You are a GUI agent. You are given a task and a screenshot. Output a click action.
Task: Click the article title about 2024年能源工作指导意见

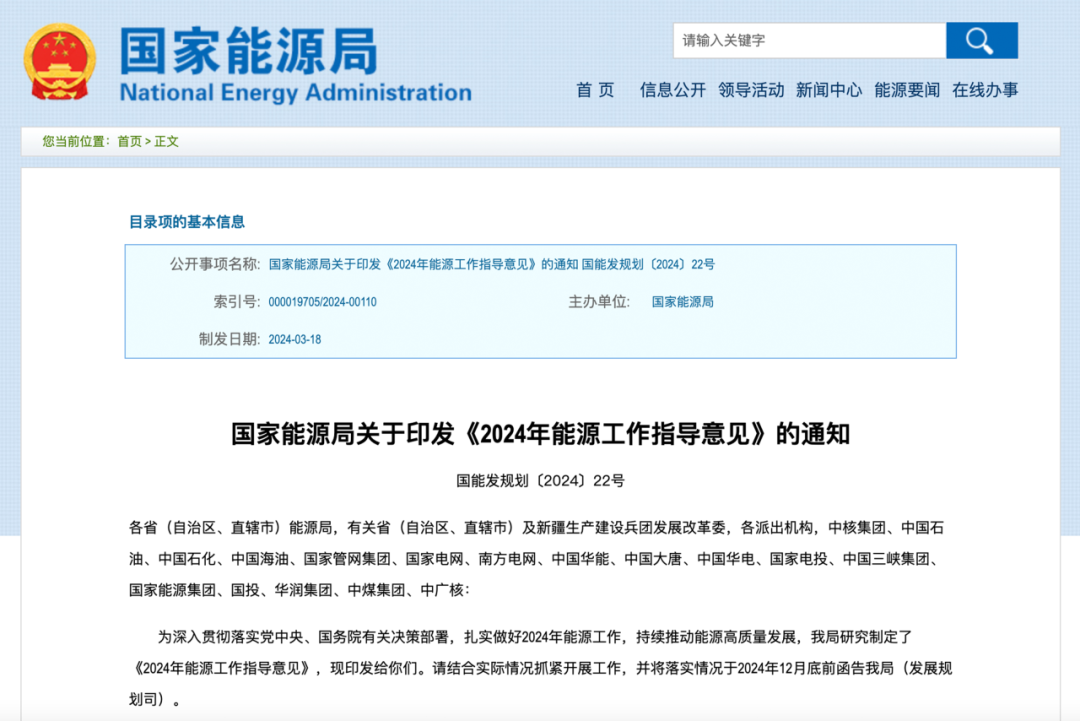coord(540,434)
